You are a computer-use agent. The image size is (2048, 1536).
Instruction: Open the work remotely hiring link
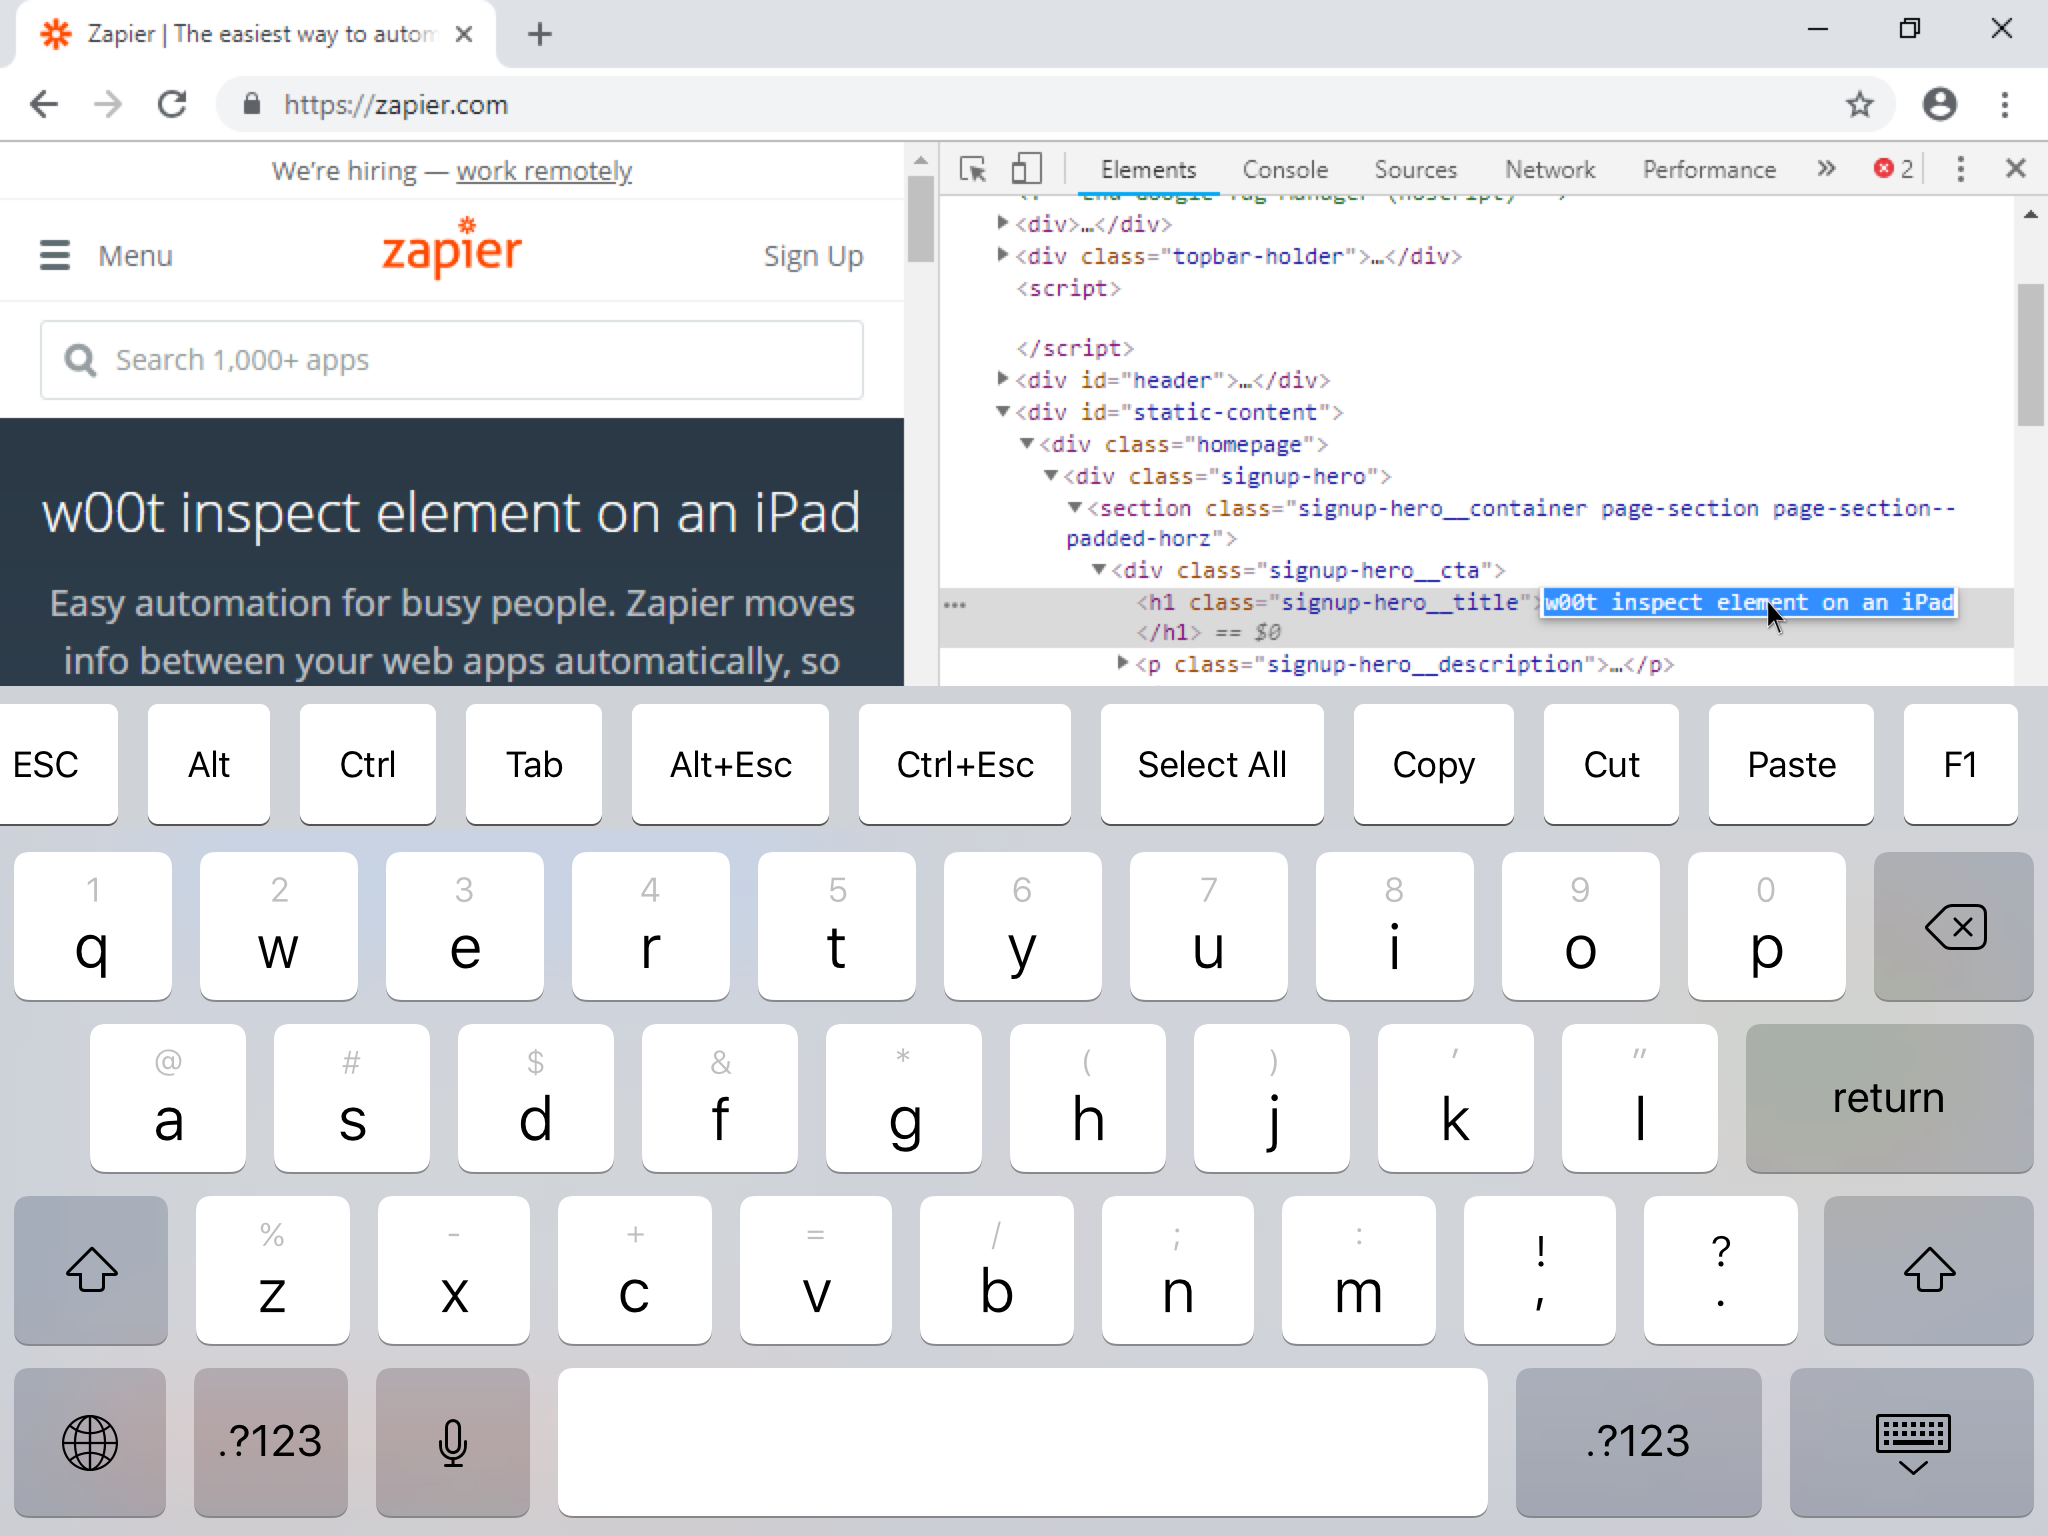pos(543,171)
